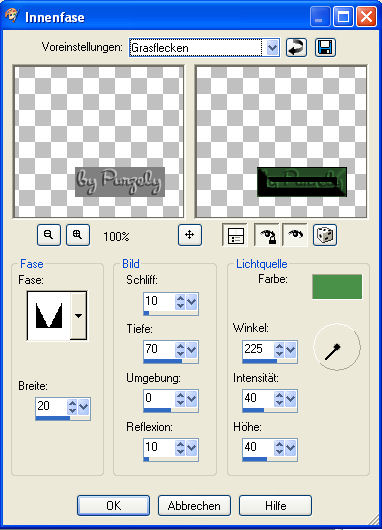Click the Breite value field showing 20
382x530 pixels.
(51, 406)
